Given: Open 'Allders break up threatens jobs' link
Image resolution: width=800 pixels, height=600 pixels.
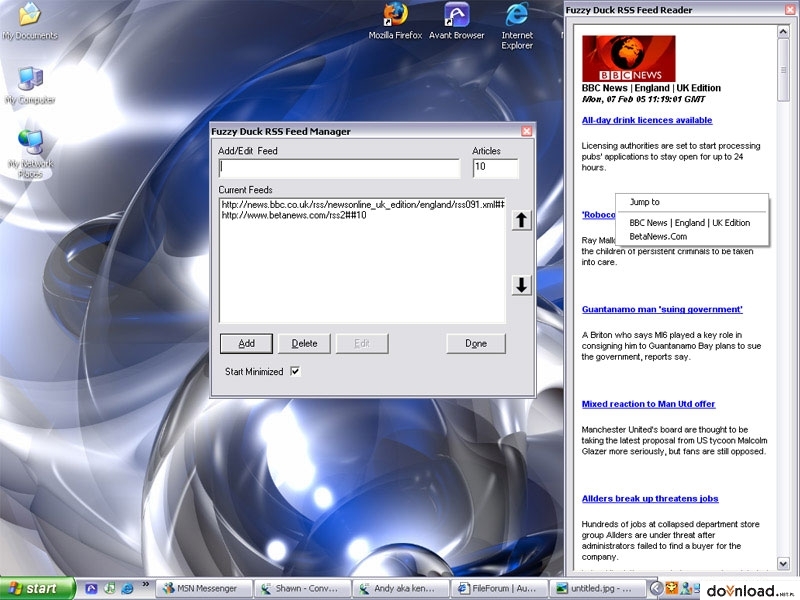Looking at the screenshot, I should [x=650, y=498].
